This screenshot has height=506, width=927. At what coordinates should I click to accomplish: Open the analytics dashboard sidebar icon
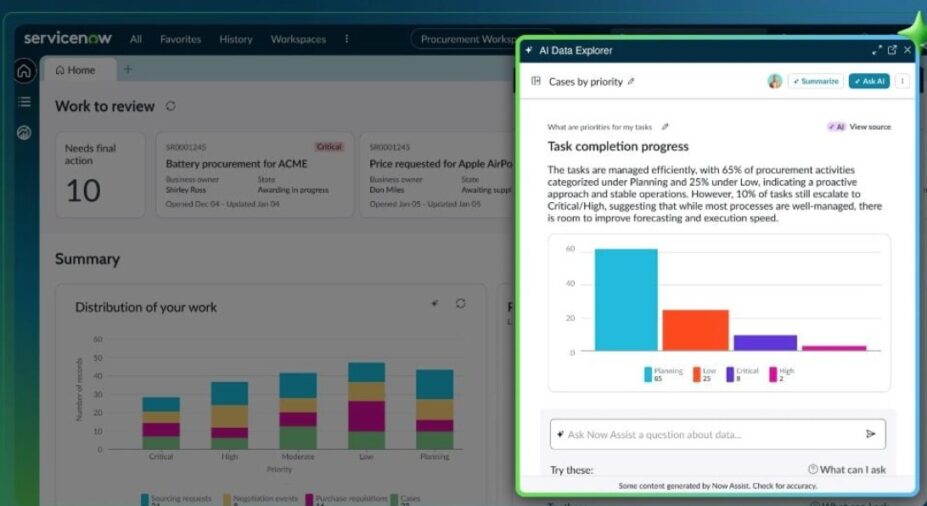click(x=24, y=132)
